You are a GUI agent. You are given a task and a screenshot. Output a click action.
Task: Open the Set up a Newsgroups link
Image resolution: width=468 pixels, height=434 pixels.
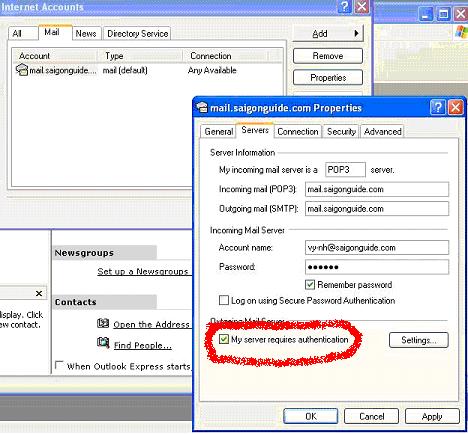point(143,272)
